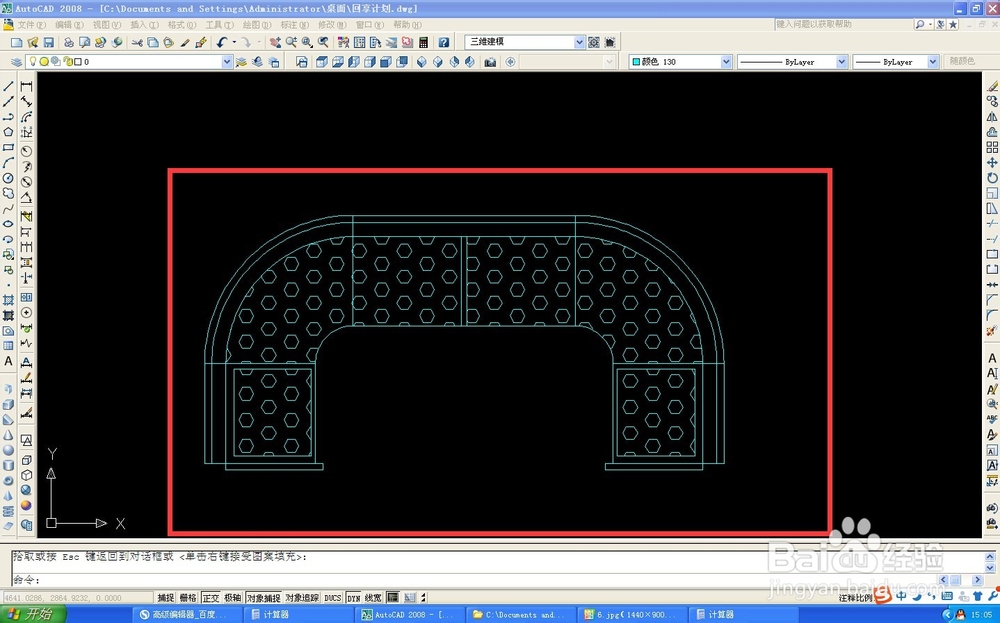
Task: Open the second ByLayer lineweight dropdown
Action: (933, 62)
